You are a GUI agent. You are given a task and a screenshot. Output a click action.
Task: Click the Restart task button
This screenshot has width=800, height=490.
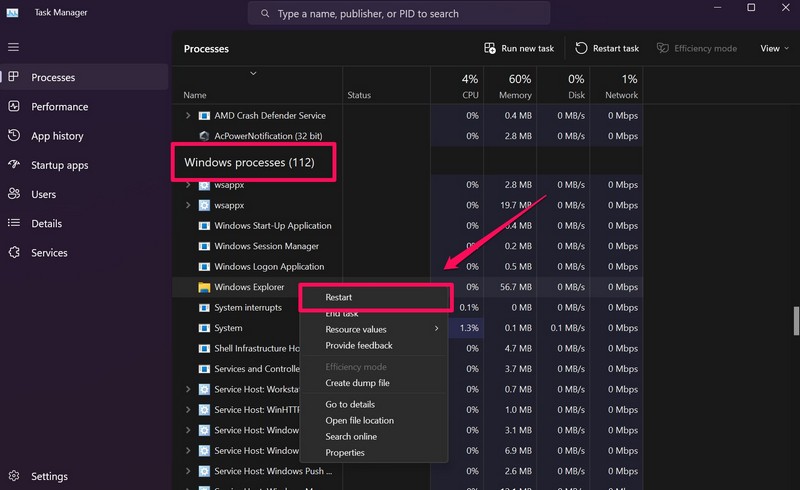(x=607, y=48)
